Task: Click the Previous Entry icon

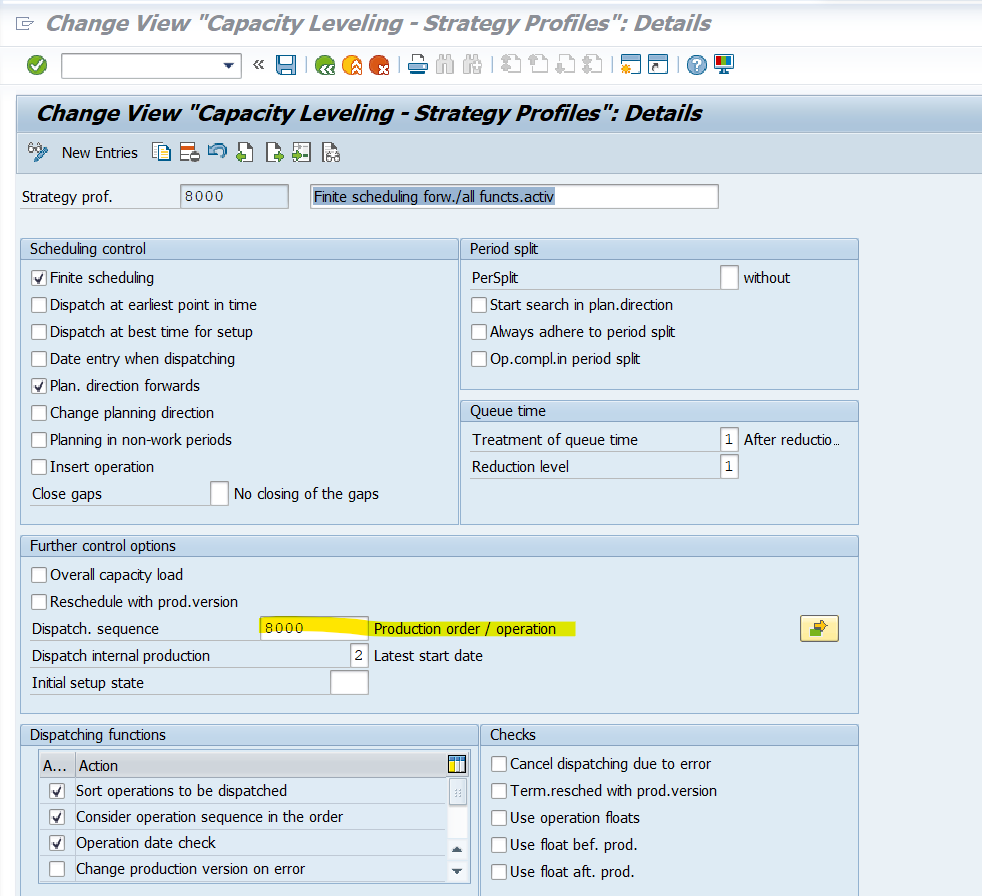Action: click(245, 152)
